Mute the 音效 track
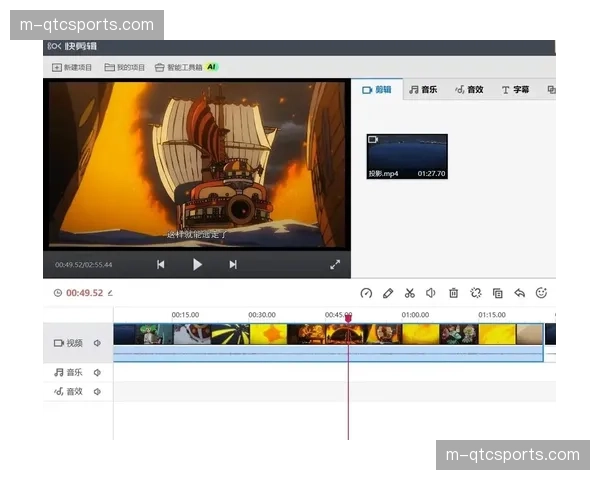 pyautogui.click(x=98, y=391)
